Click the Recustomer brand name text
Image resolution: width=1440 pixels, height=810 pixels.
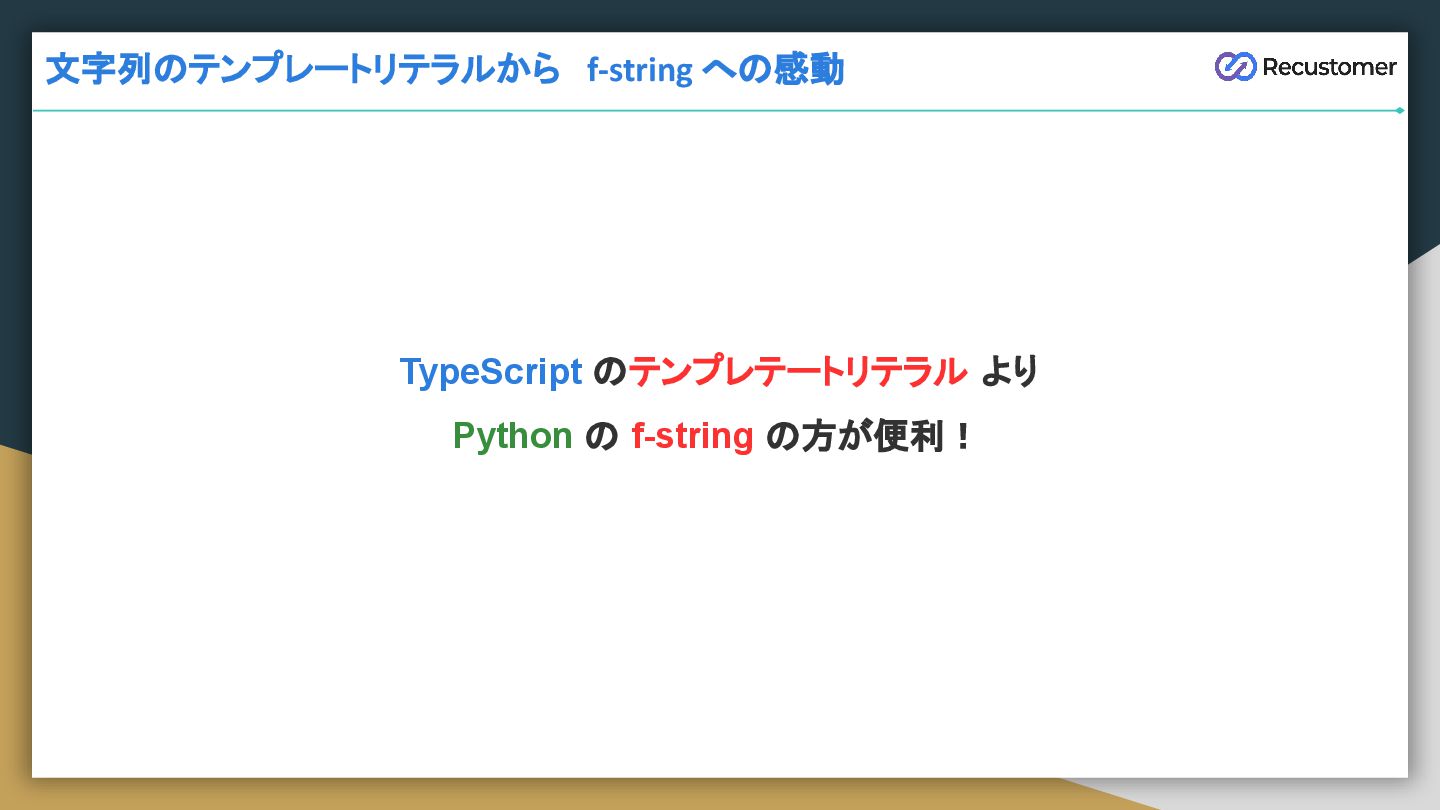pyautogui.click(x=1329, y=67)
